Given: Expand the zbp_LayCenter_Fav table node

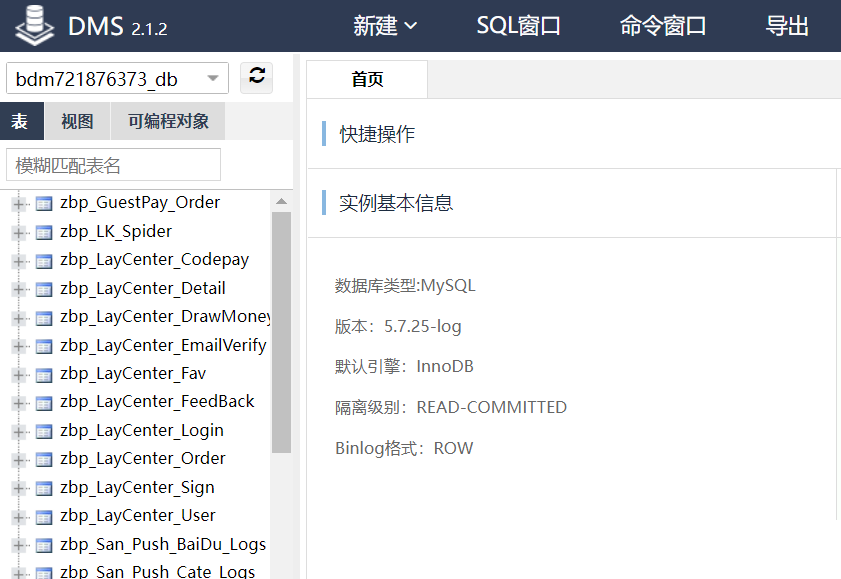Looking at the screenshot, I should pos(18,375).
